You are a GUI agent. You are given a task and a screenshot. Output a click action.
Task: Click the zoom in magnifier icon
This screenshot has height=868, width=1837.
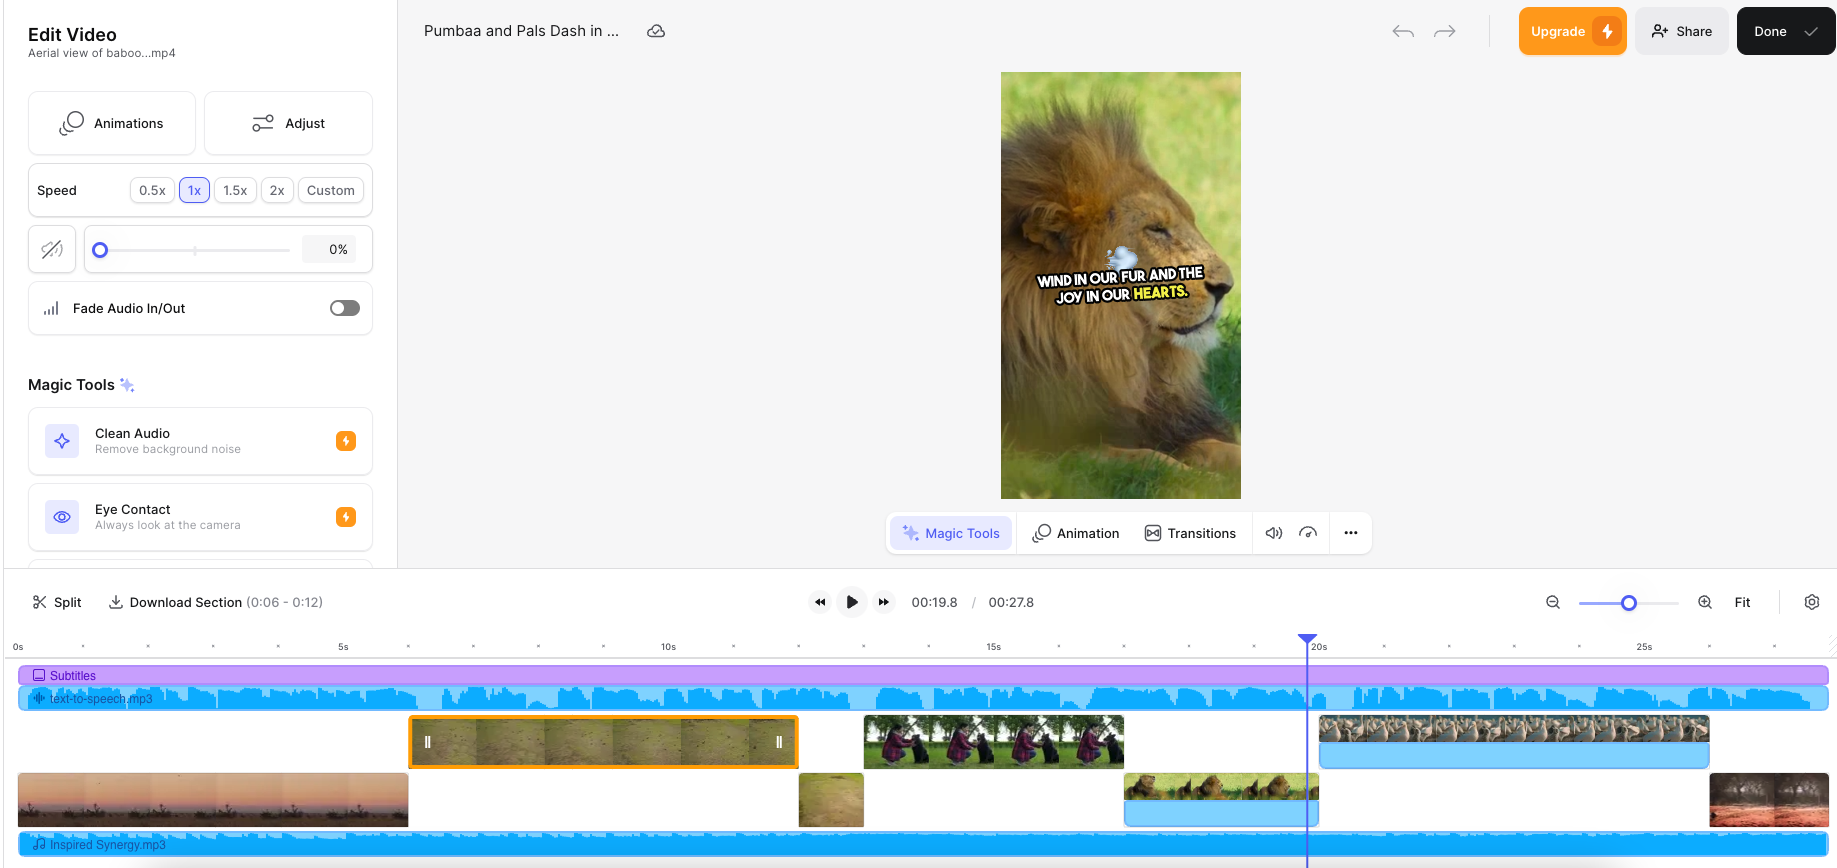pos(1705,602)
